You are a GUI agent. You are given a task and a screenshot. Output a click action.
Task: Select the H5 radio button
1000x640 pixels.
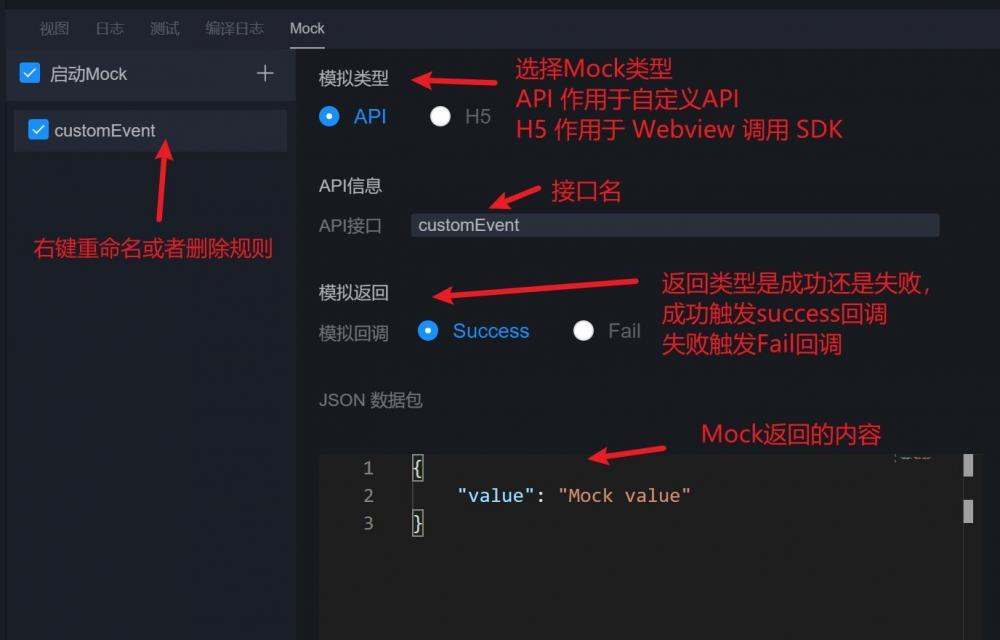(x=440, y=117)
